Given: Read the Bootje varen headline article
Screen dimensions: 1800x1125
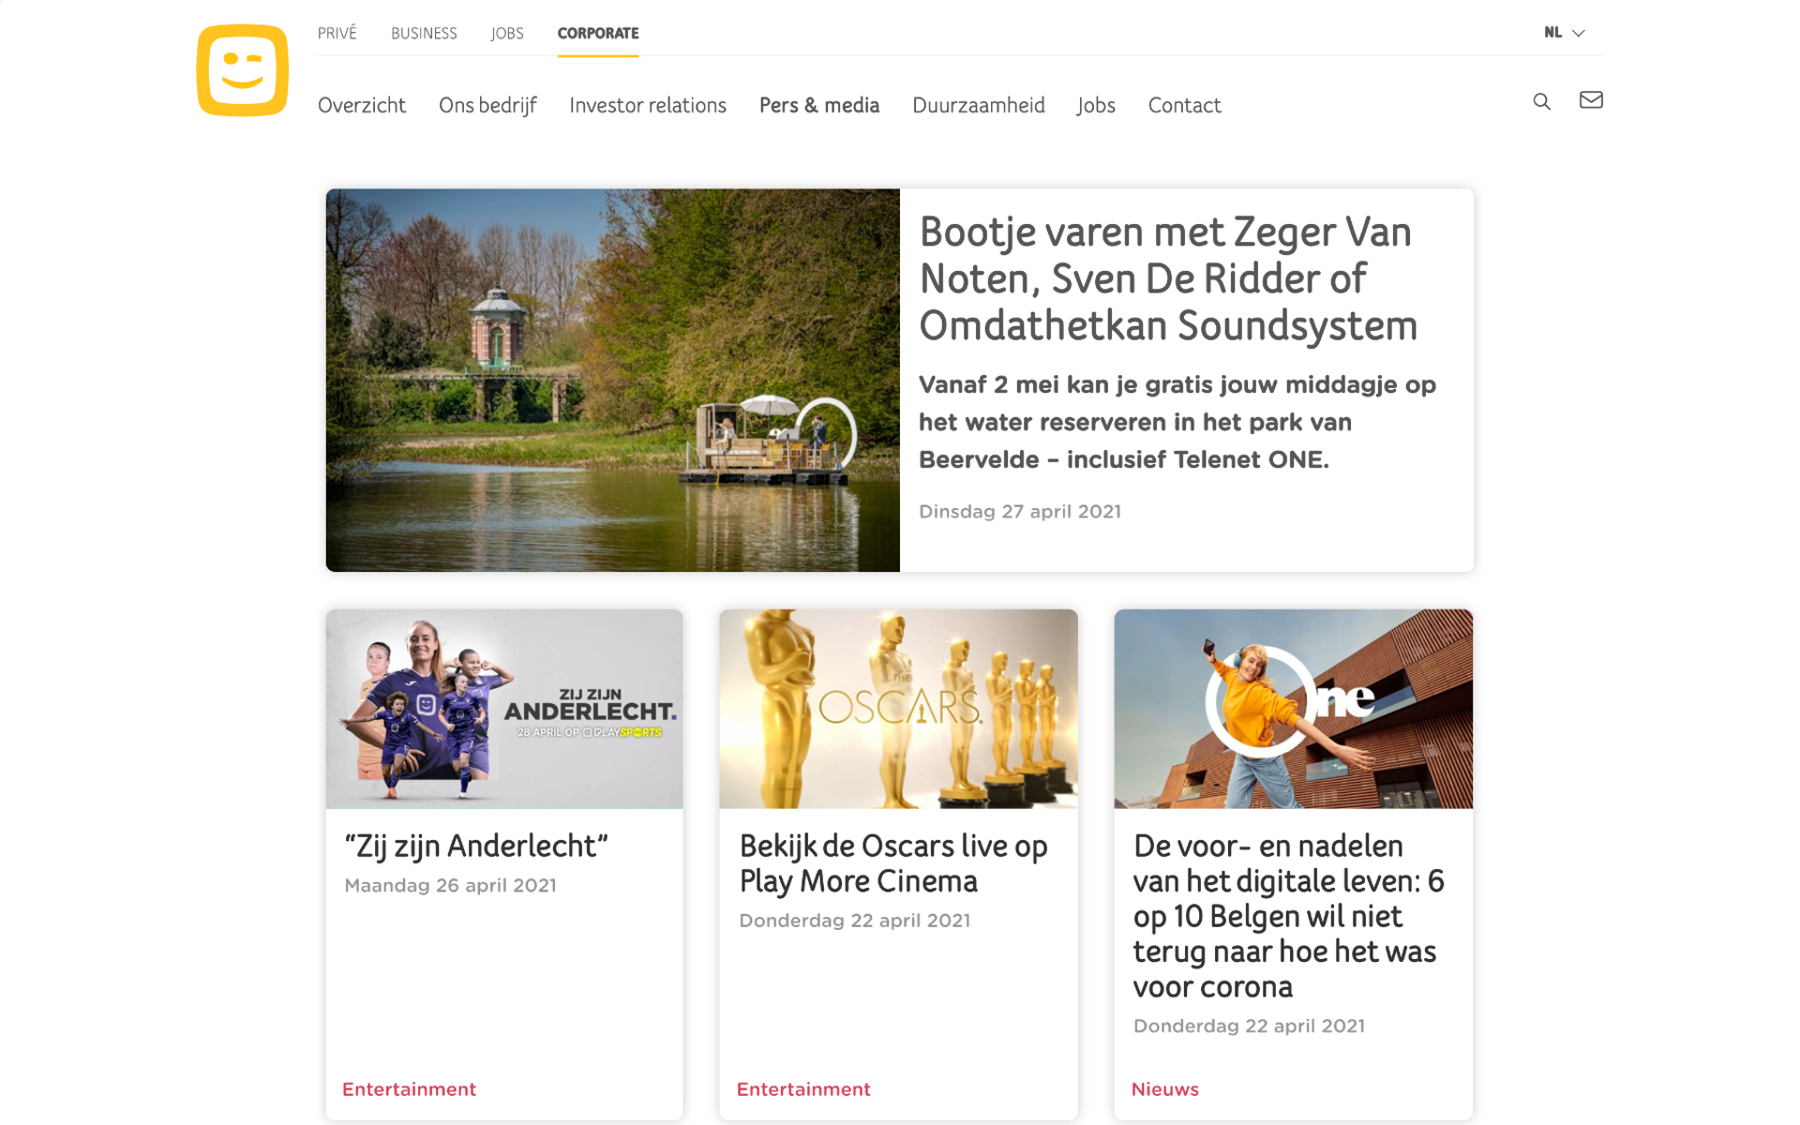Looking at the screenshot, I should coord(1168,279).
